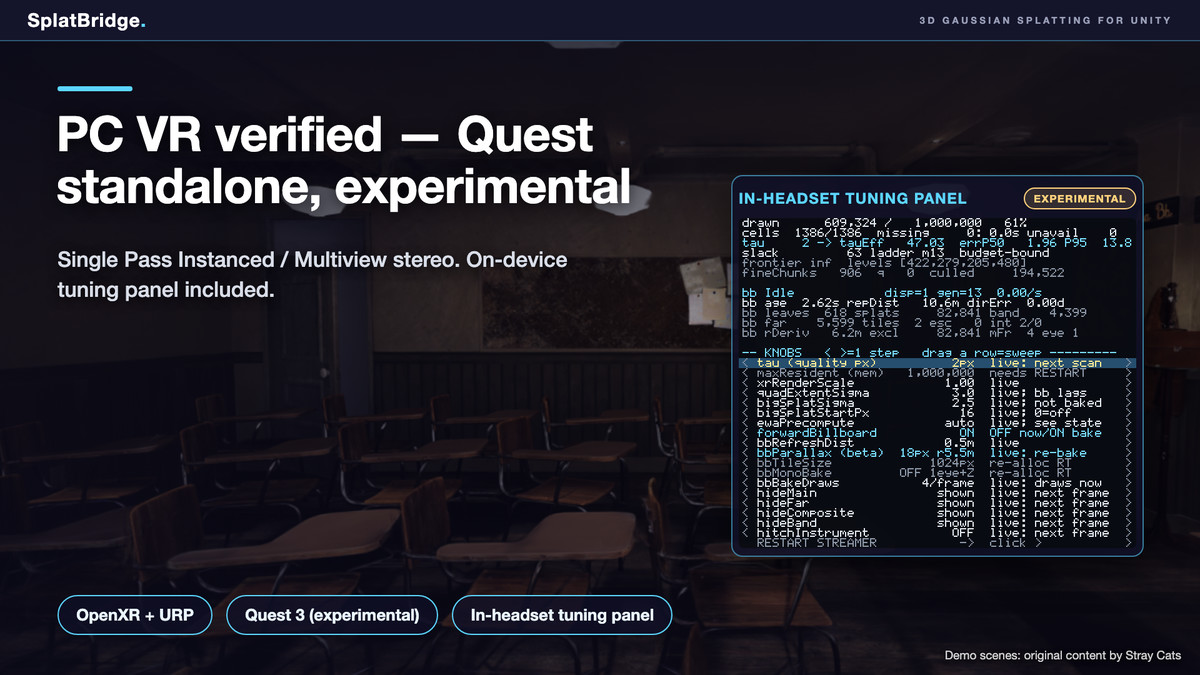Decrease xrRenderScale with its left arrow
This screenshot has width=1200, height=675.
[x=745, y=383]
